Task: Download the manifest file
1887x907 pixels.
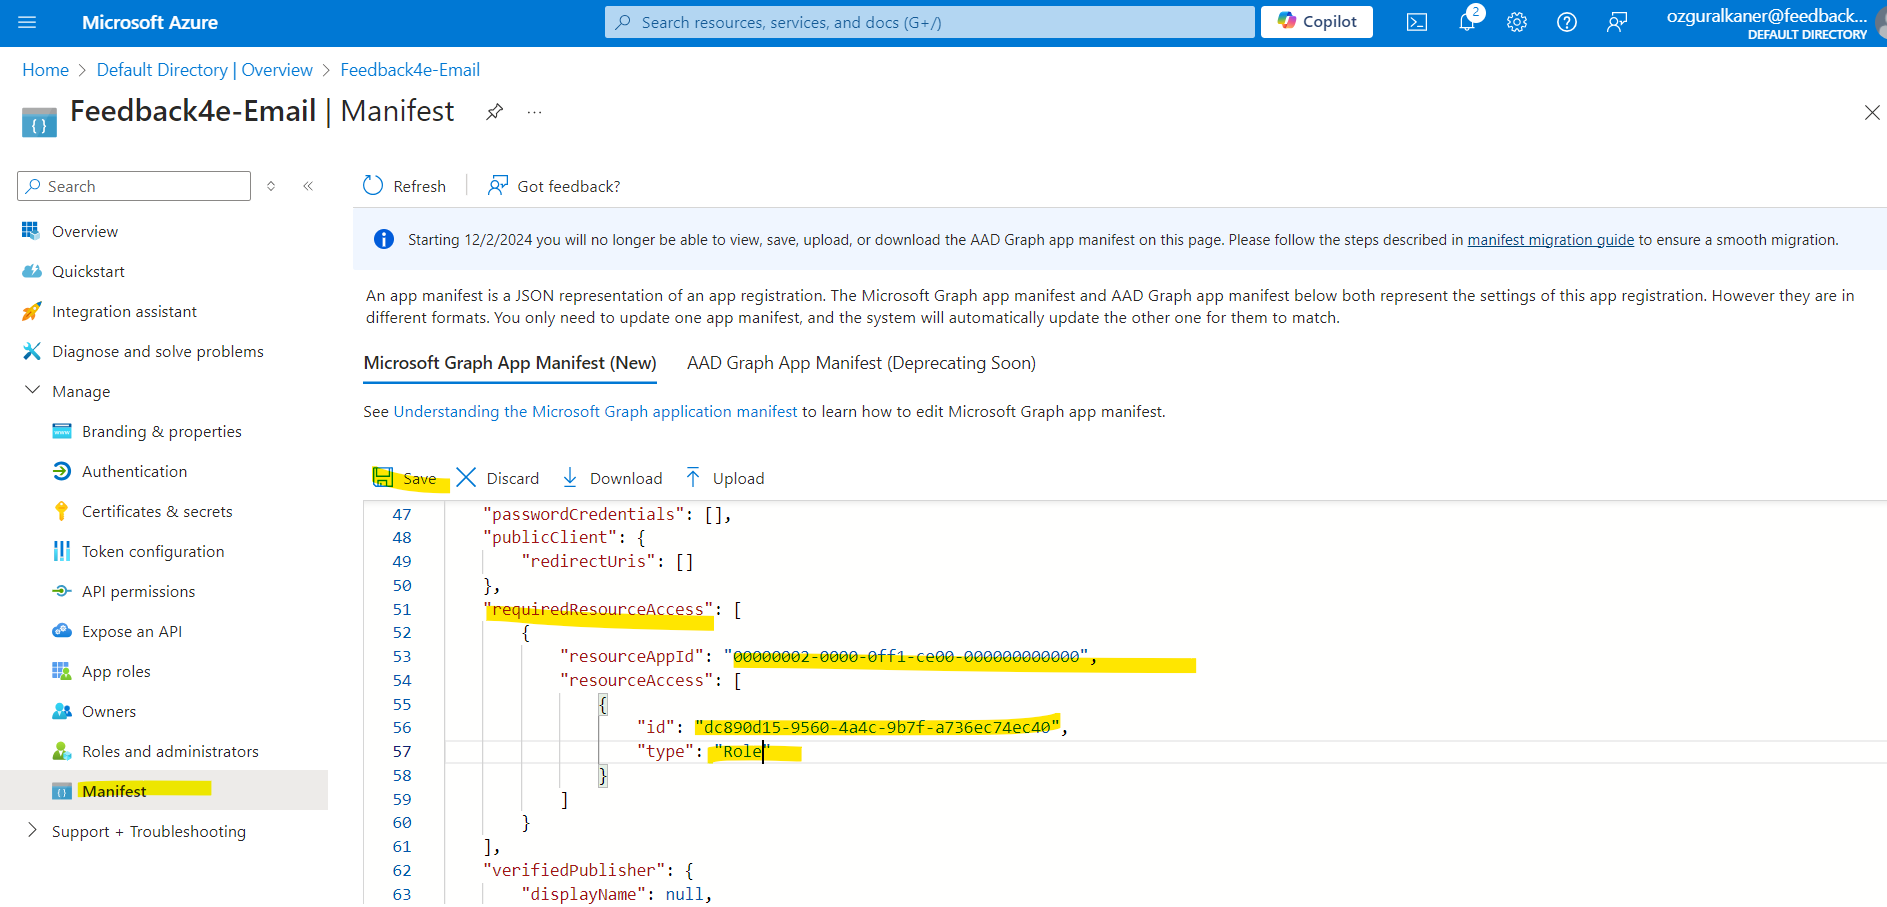Action: [x=612, y=478]
